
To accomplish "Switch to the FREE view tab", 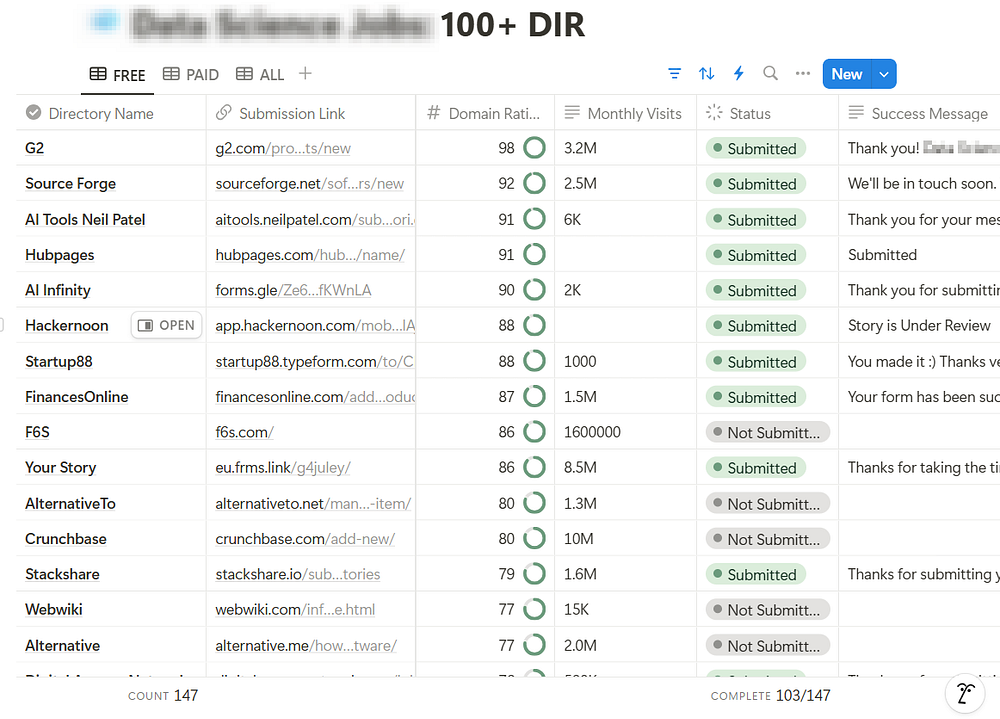I will 118,75.
